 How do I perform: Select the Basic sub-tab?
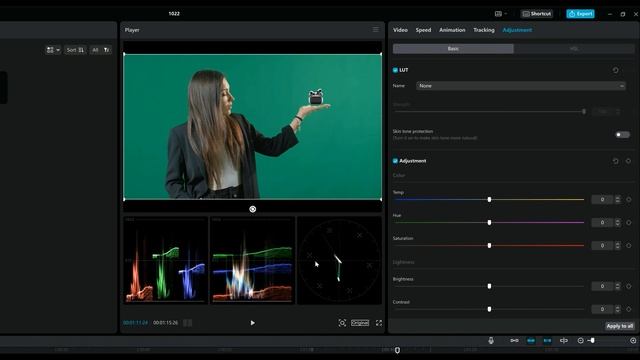pyautogui.click(x=453, y=49)
